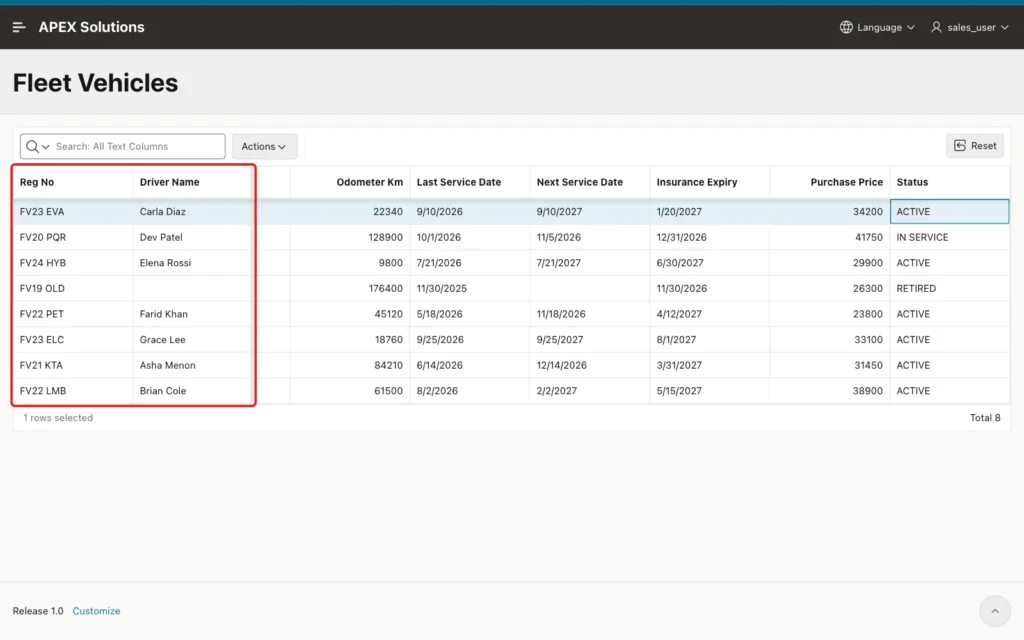This screenshot has height=640, width=1024.
Task: Click the Elena Rossi driver cell
Action: [x=192, y=263]
